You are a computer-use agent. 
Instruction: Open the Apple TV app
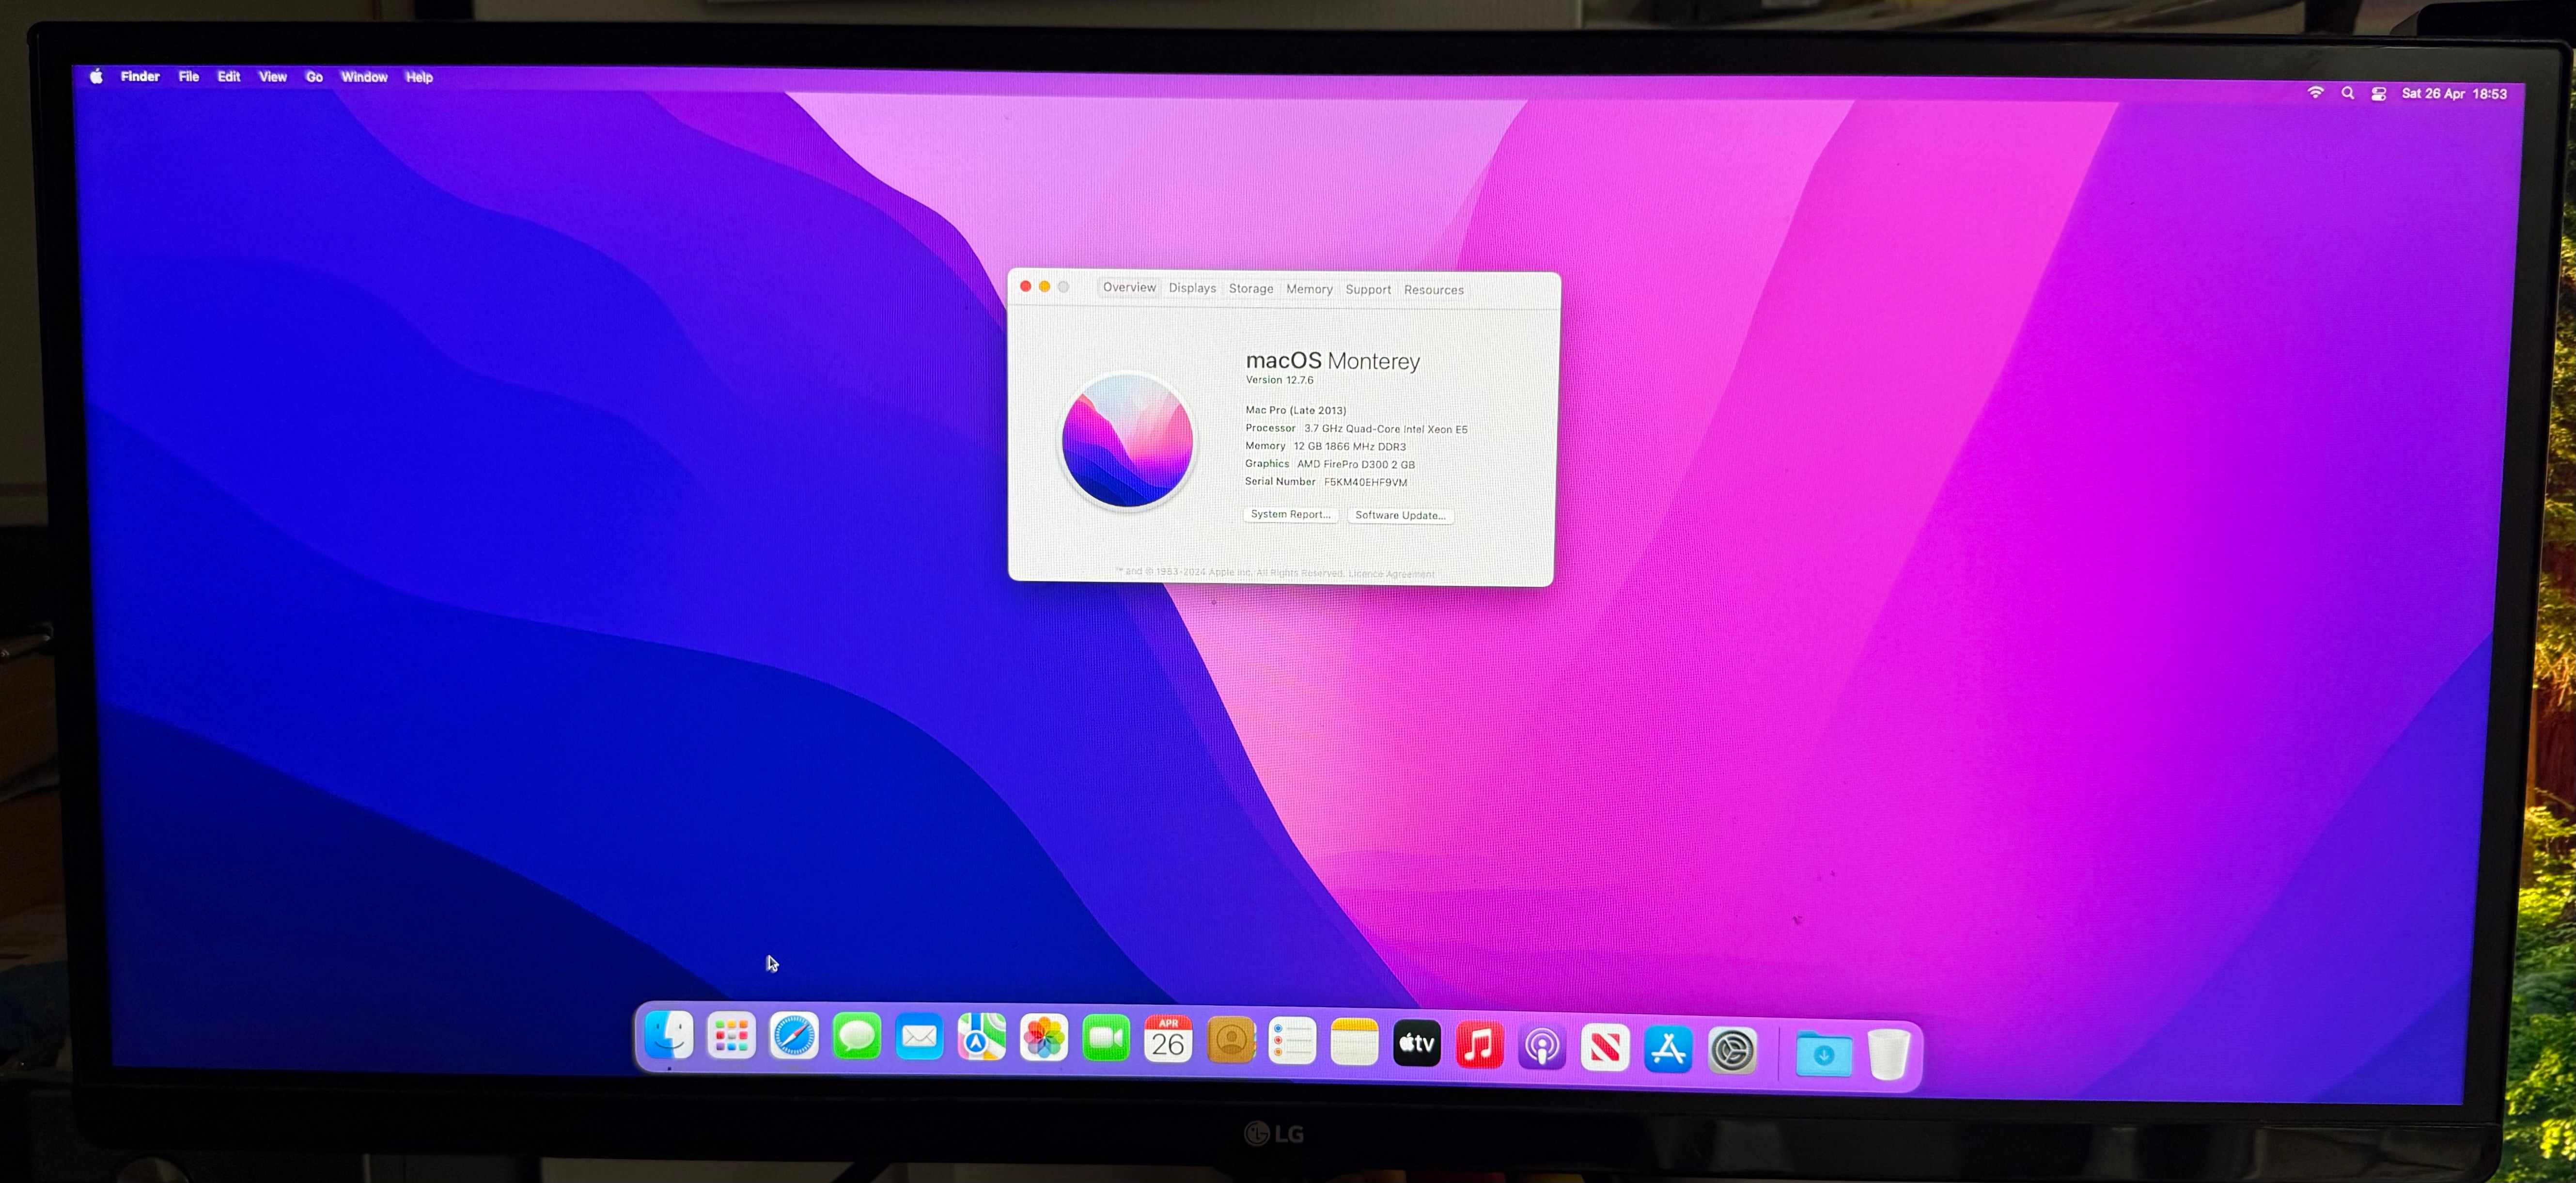coord(1417,1044)
